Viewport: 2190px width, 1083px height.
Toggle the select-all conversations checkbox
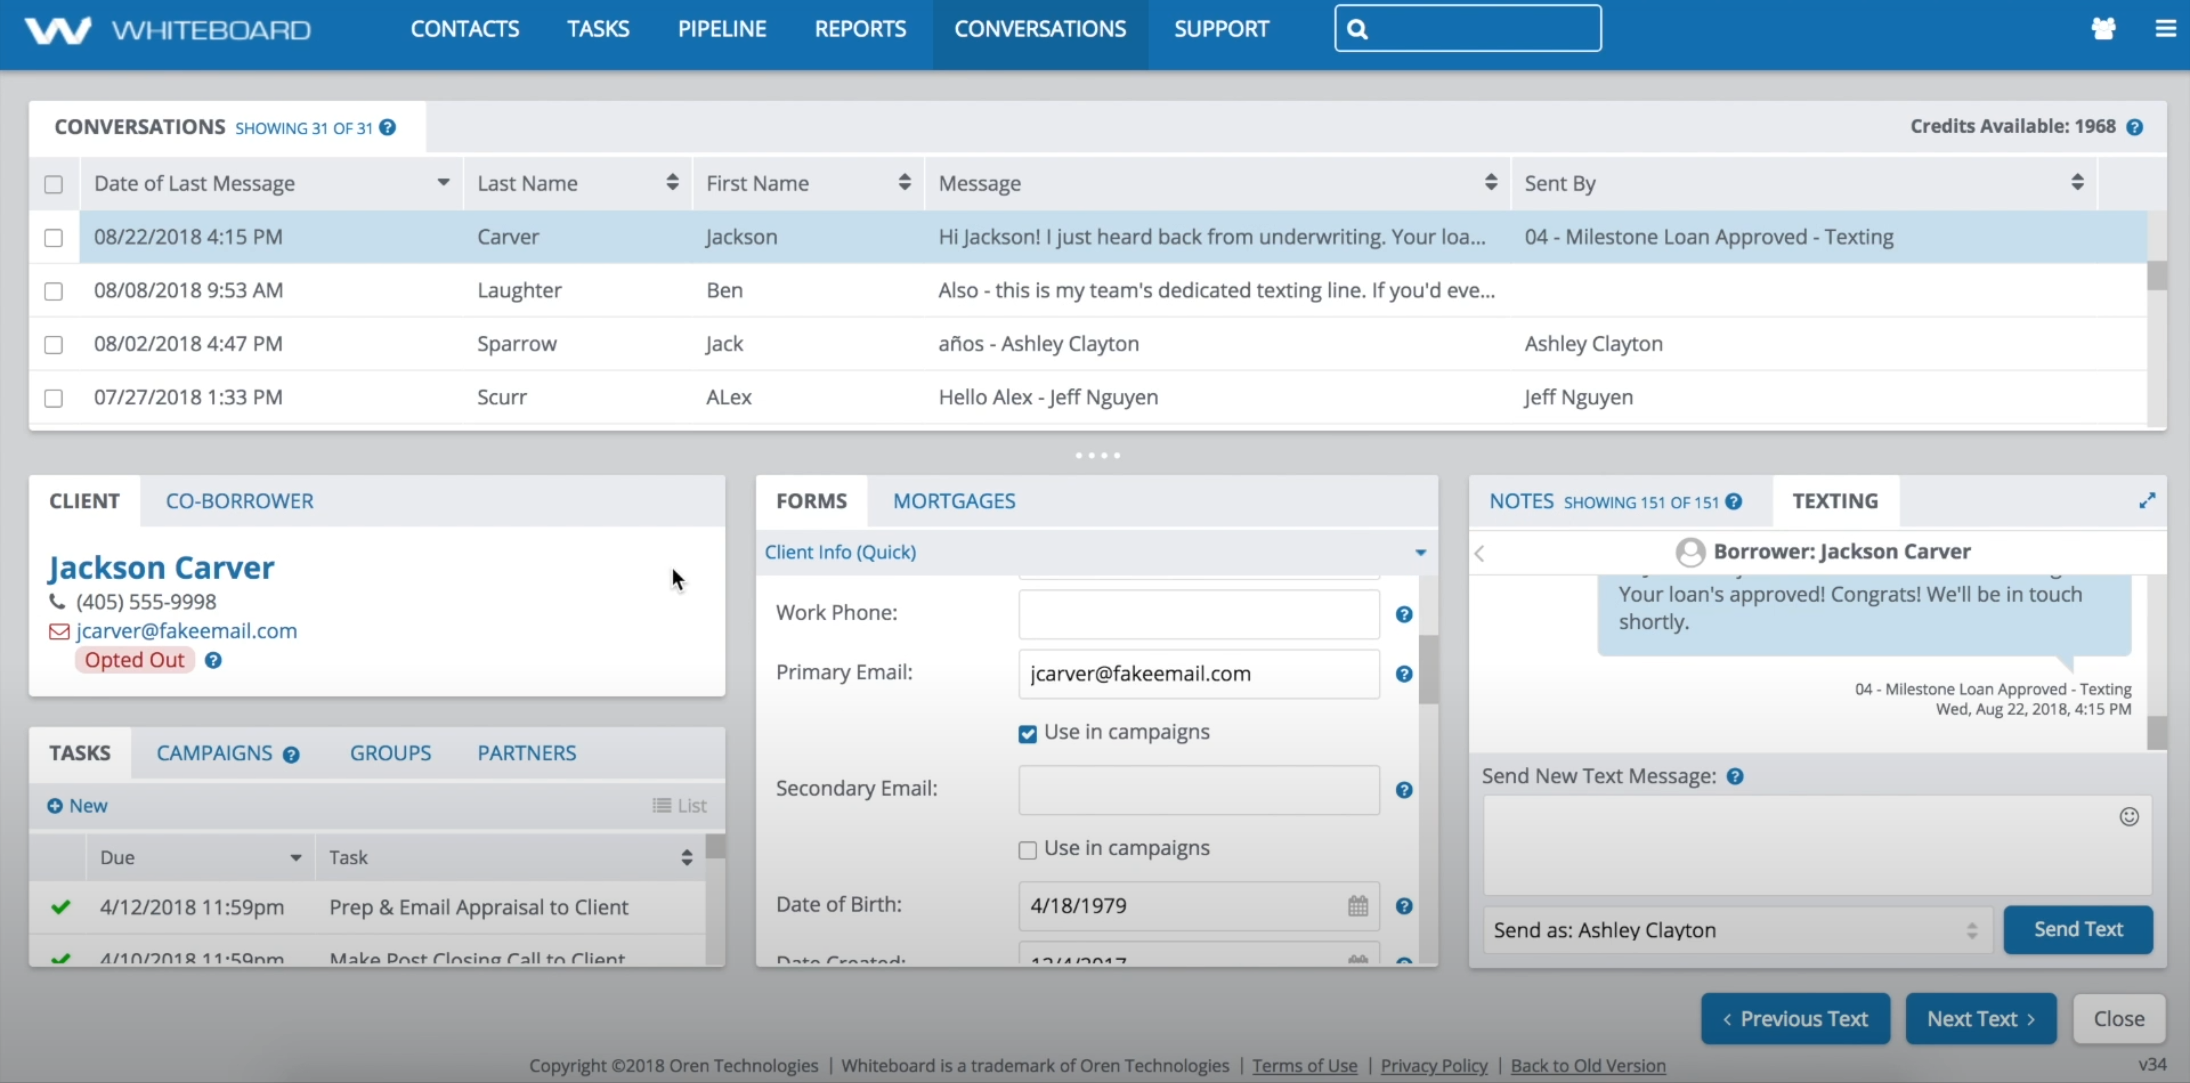point(54,184)
